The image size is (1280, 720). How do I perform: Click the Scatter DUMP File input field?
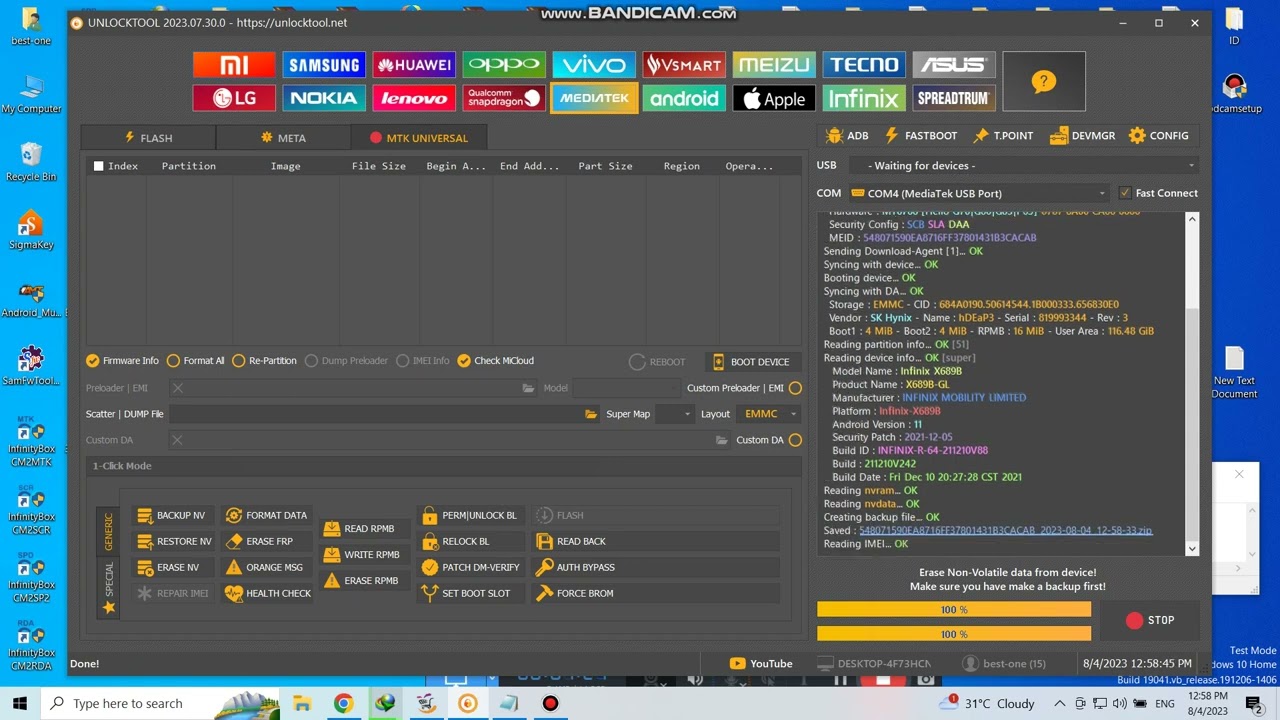tap(375, 414)
